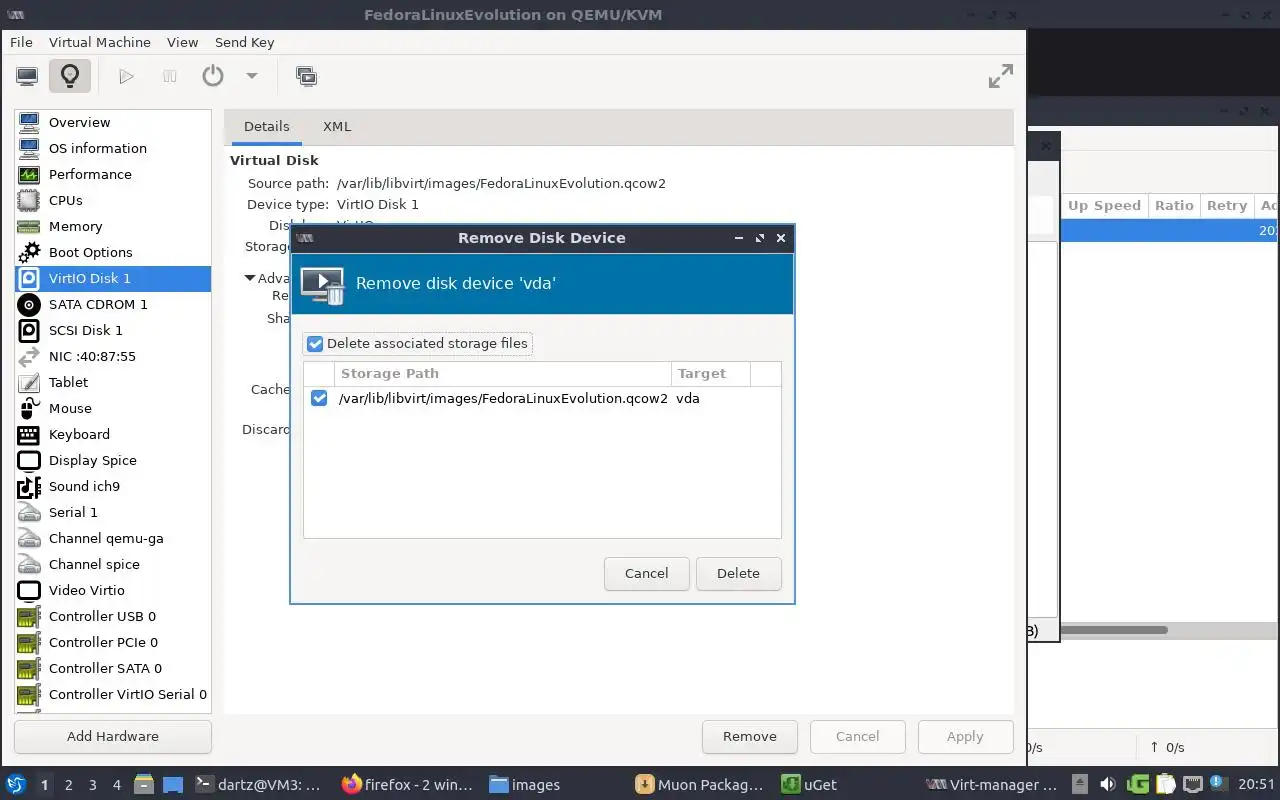
Task: Switch to workspace 3 in pager
Action: point(93,785)
